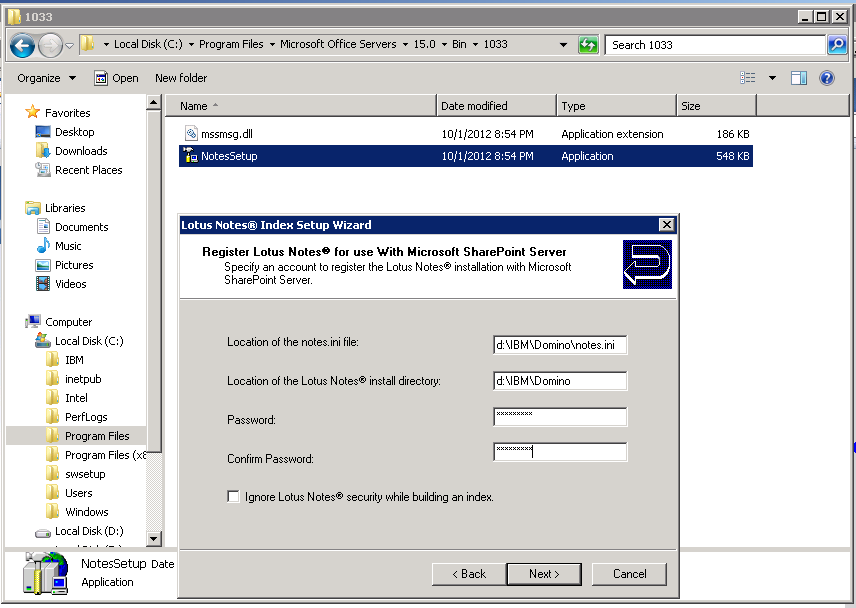Image resolution: width=856 pixels, height=608 pixels.
Task: Click the Help question mark icon
Action: point(827,78)
